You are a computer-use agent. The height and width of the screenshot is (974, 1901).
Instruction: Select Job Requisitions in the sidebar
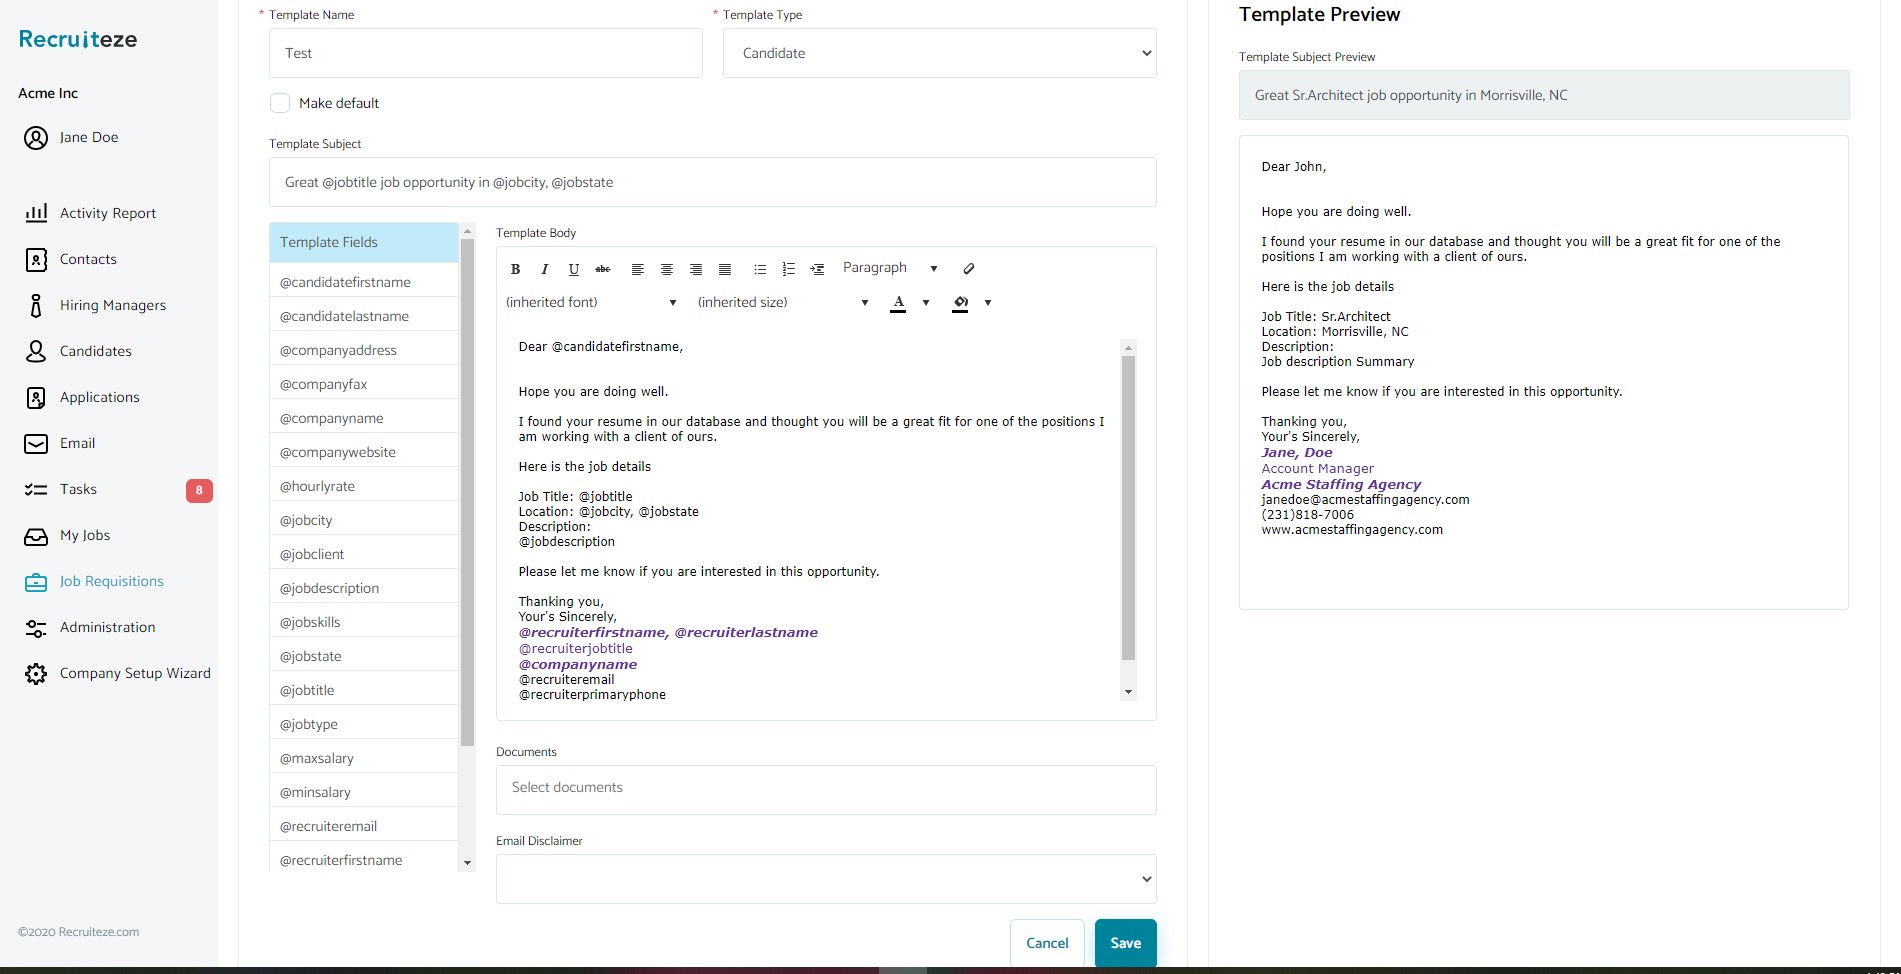110,581
